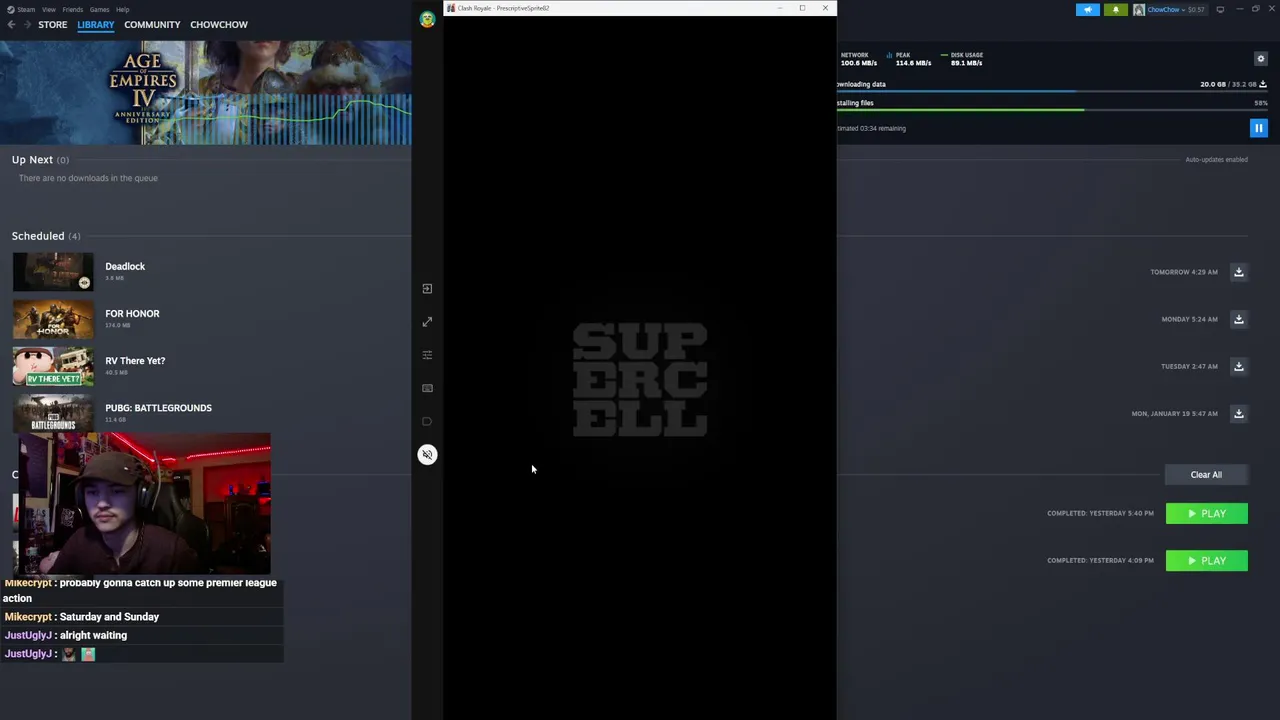Image resolution: width=1280 pixels, height=720 pixels.
Task: Click download icon next to 35.2 GB
Action: [1263, 85]
